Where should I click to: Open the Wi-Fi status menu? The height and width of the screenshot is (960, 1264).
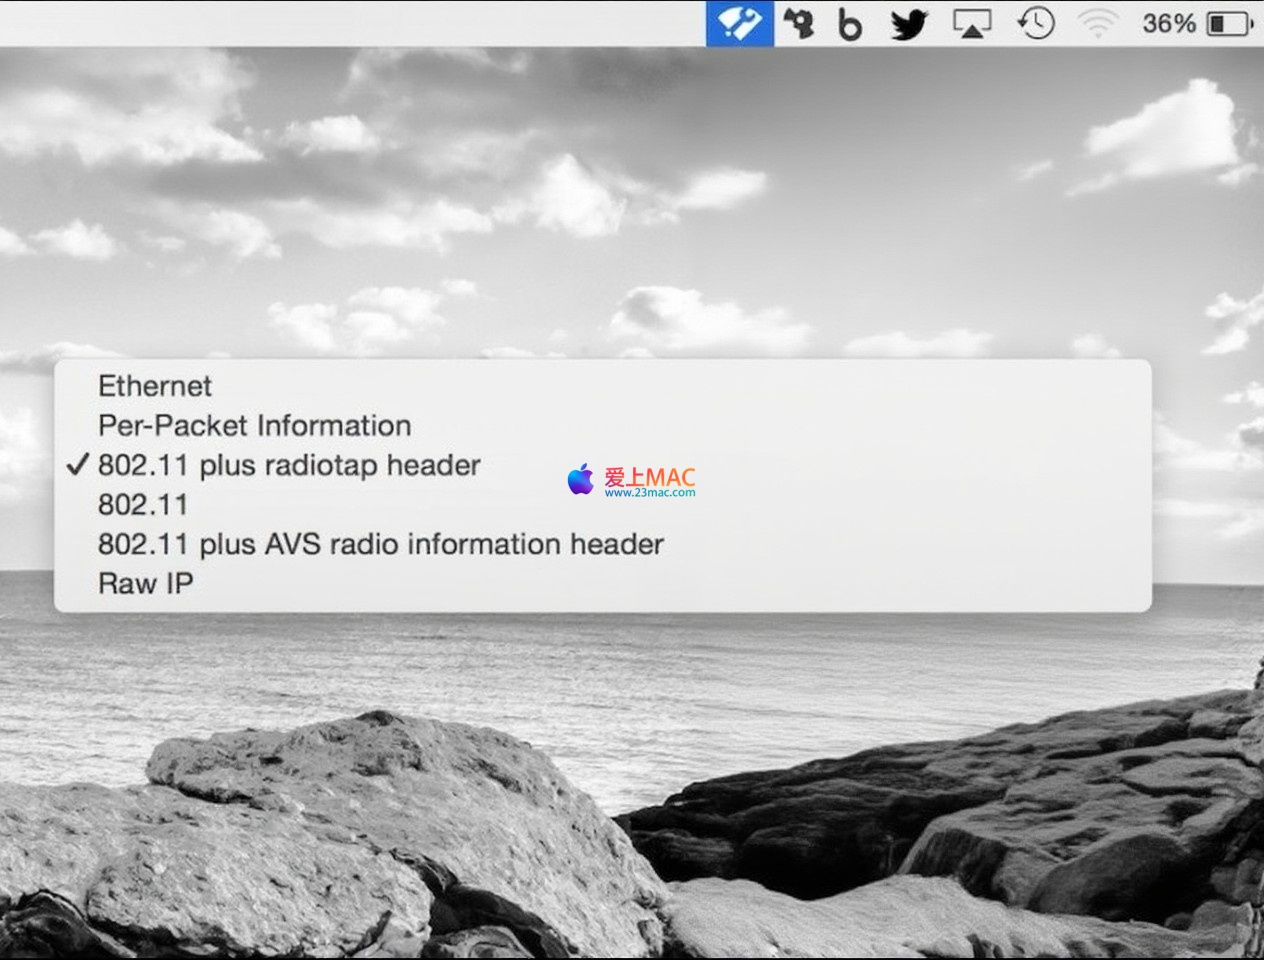1097,23
